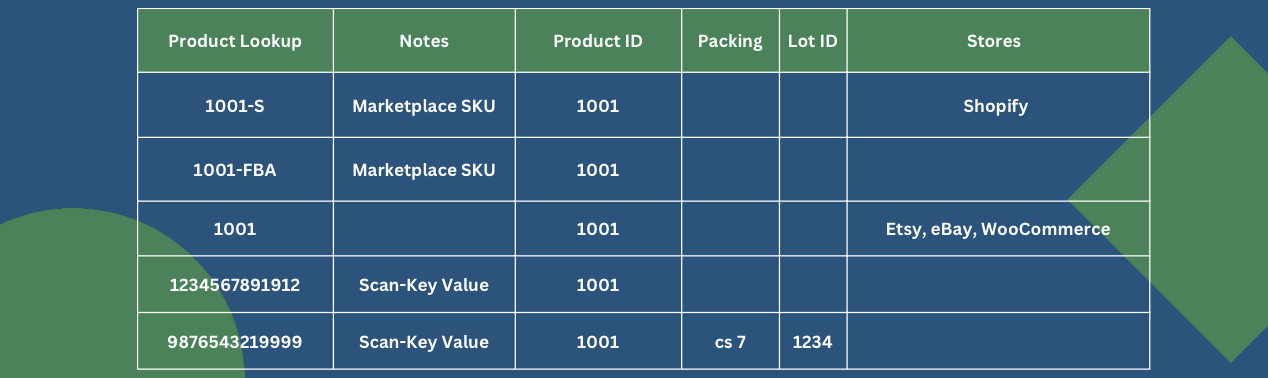
Task: Select the 1234567891912 lookup cell
Action: (235, 285)
